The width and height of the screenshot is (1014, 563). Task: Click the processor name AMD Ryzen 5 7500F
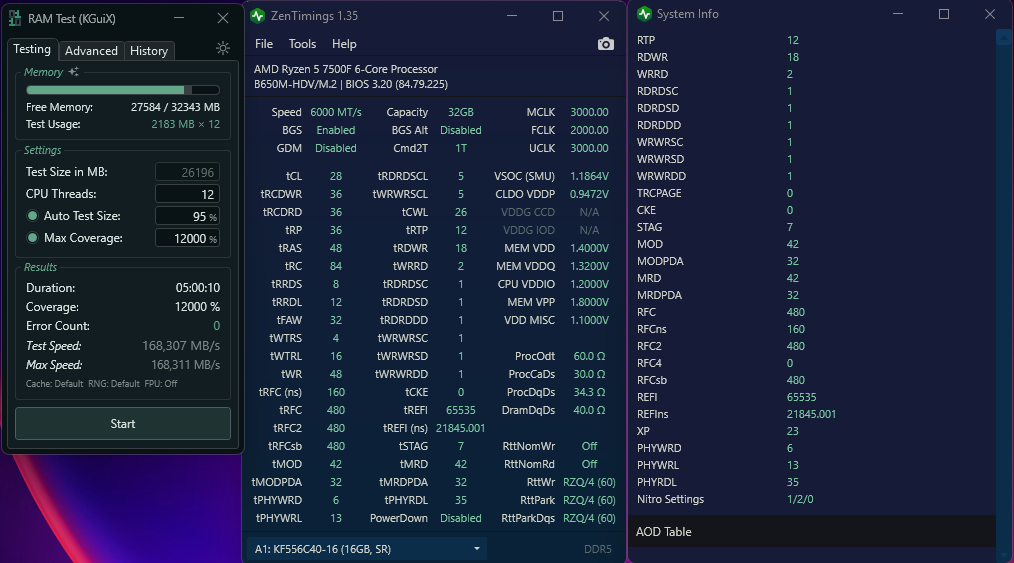346,69
